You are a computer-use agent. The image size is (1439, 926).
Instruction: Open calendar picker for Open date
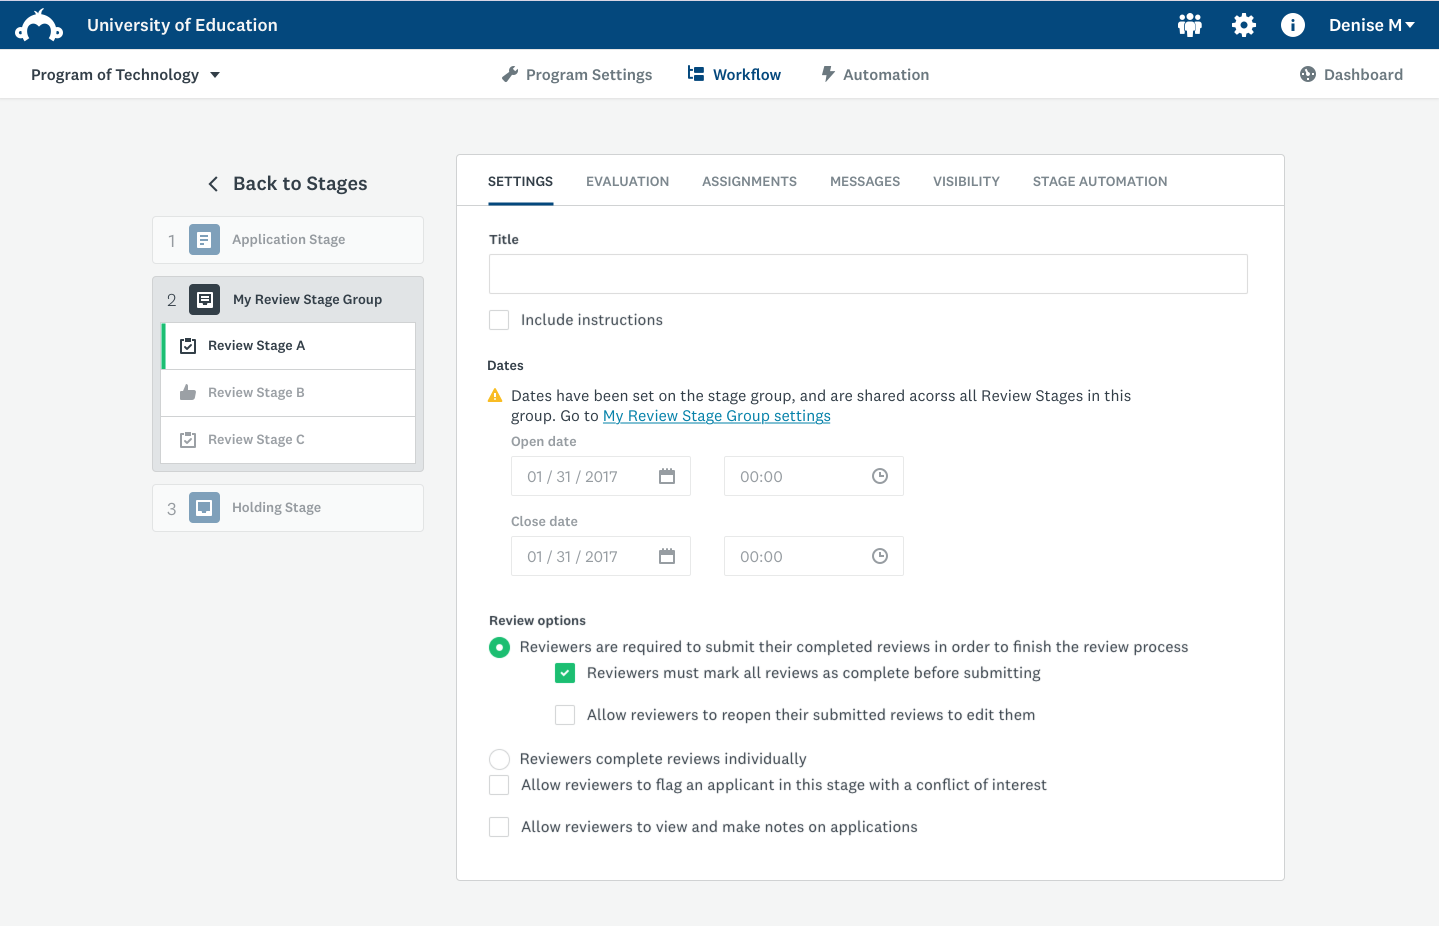[x=667, y=476]
